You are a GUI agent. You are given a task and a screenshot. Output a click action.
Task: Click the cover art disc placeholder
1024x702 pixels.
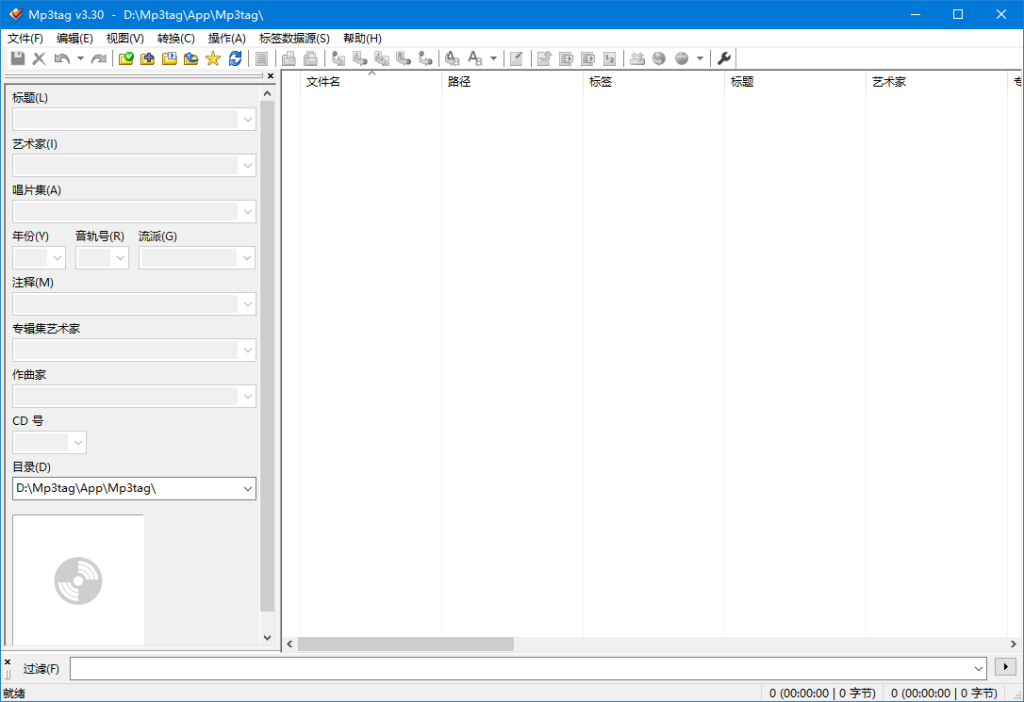tap(78, 581)
